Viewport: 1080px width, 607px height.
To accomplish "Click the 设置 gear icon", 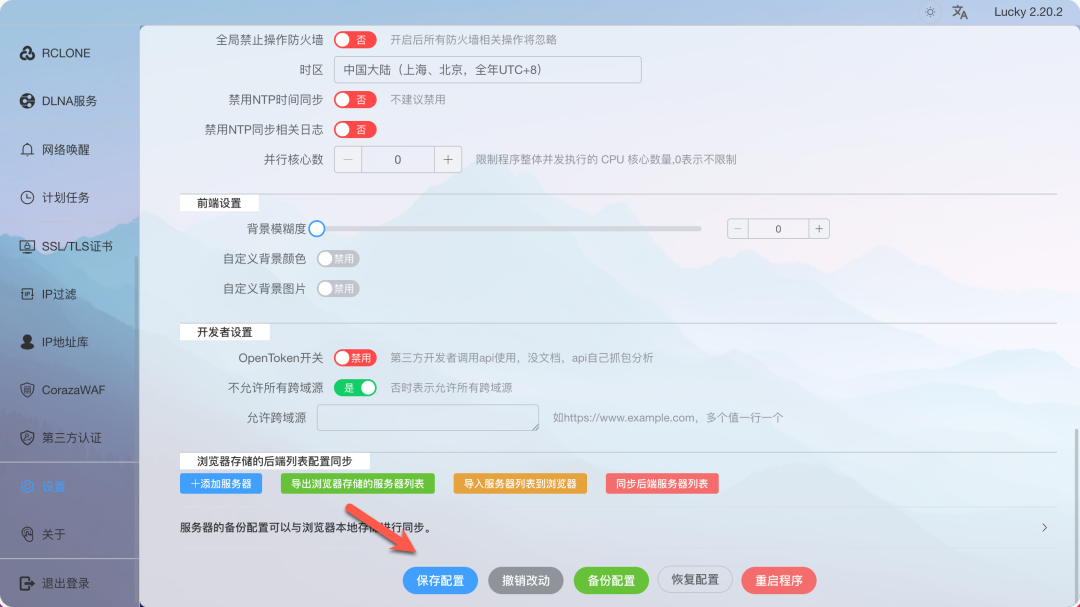I will pyautogui.click(x=27, y=486).
